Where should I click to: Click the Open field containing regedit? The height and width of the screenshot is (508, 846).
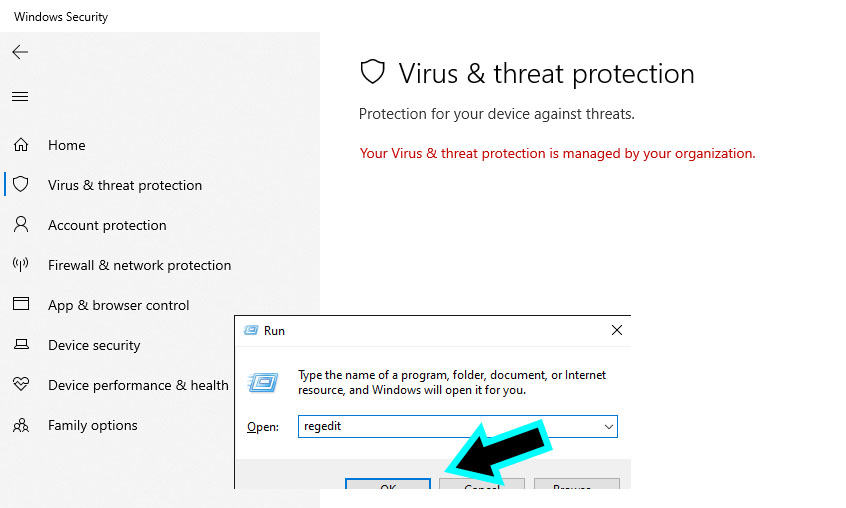pos(450,426)
